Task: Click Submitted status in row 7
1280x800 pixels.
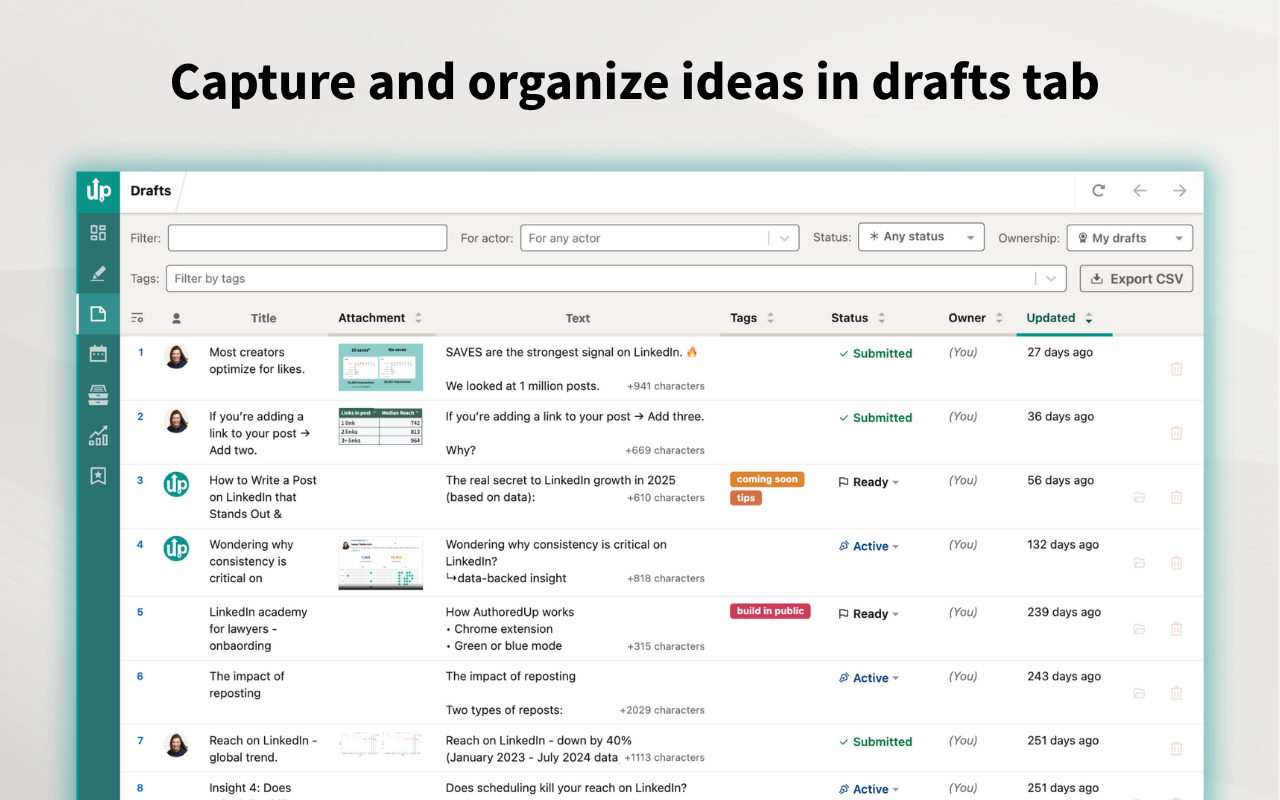Action: 875,742
